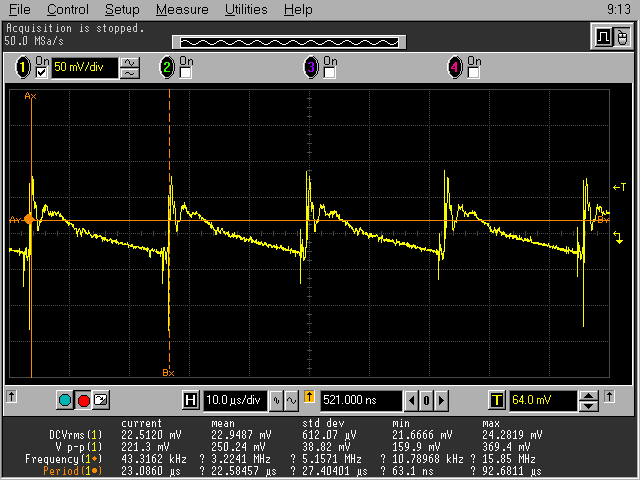Click the clear display button beside stop
640x480 pixels.
pyautogui.click(x=100, y=401)
